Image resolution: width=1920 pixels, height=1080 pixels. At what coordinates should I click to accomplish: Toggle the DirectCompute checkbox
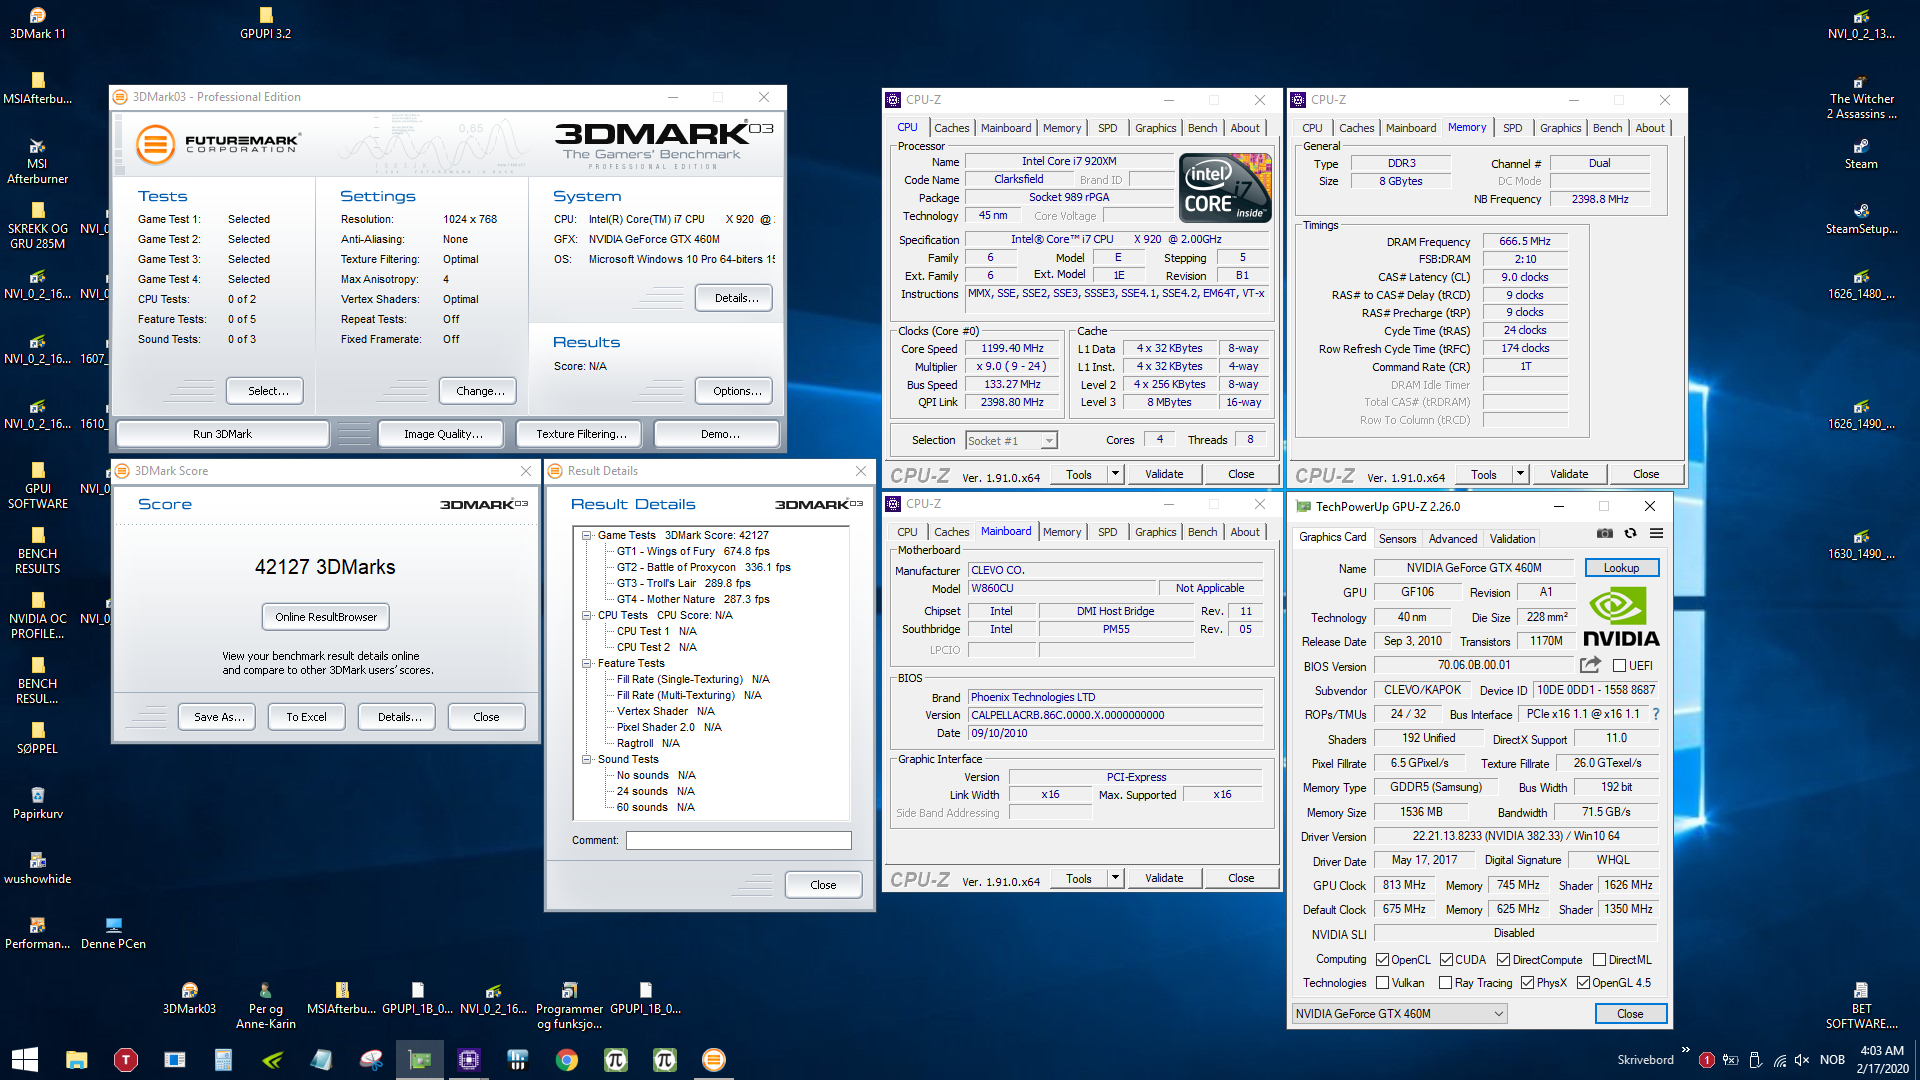pos(1503,960)
